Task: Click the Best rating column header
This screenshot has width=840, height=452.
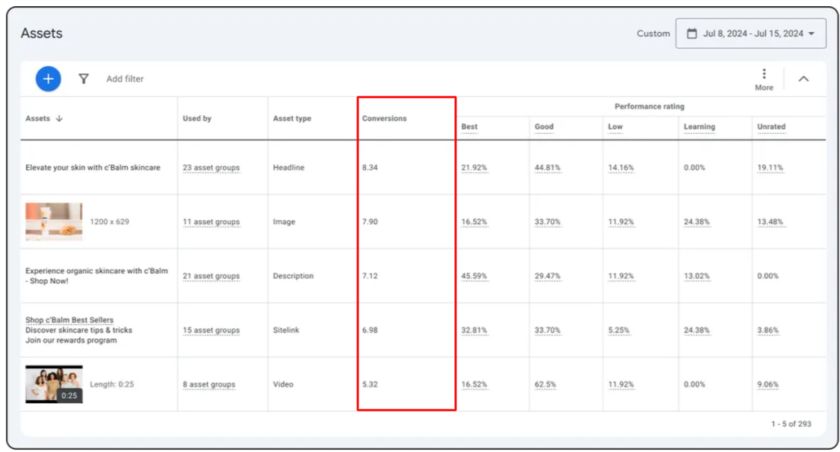Action: point(469,127)
